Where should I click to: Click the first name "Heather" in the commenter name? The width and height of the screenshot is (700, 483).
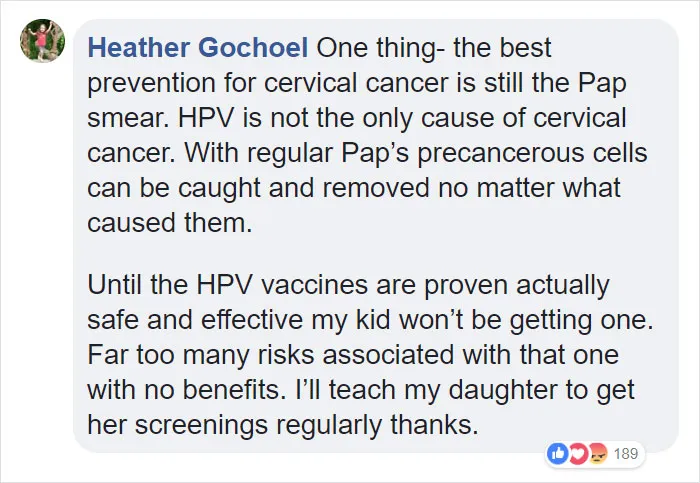click(139, 48)
